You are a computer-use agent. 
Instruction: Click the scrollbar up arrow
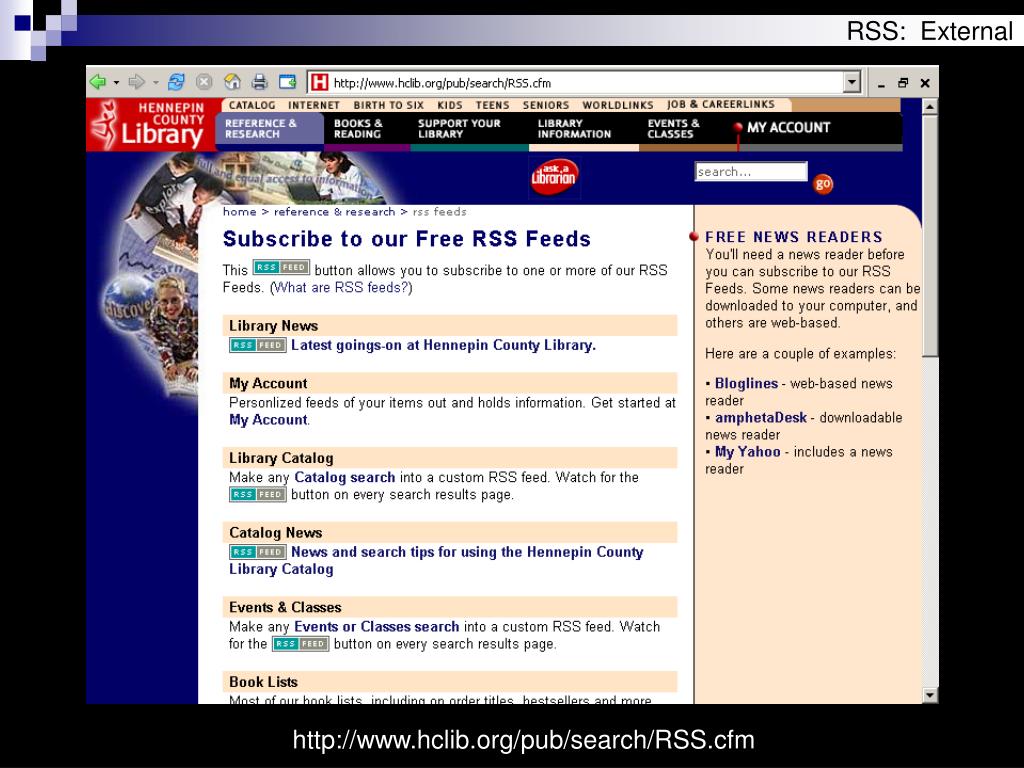point(930,106)
